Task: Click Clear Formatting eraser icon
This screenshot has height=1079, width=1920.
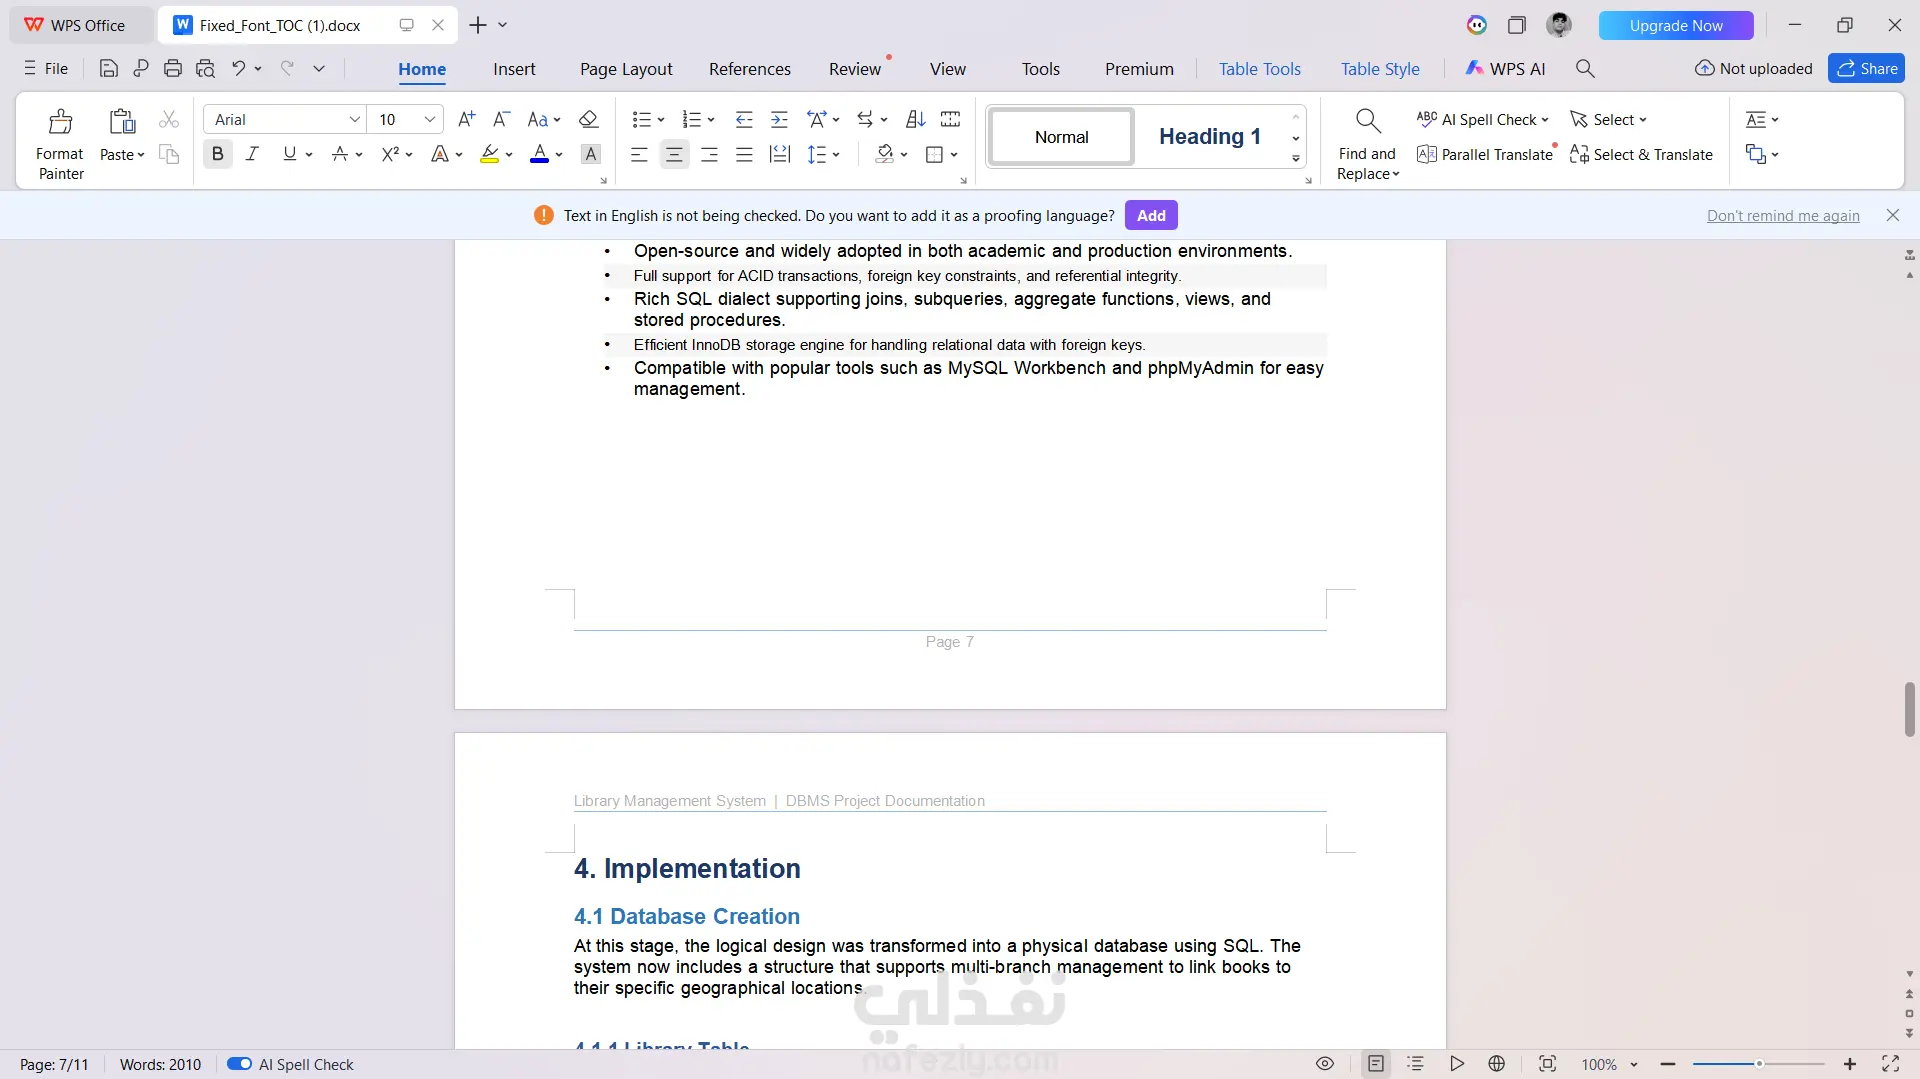Action: pos(588,119)
